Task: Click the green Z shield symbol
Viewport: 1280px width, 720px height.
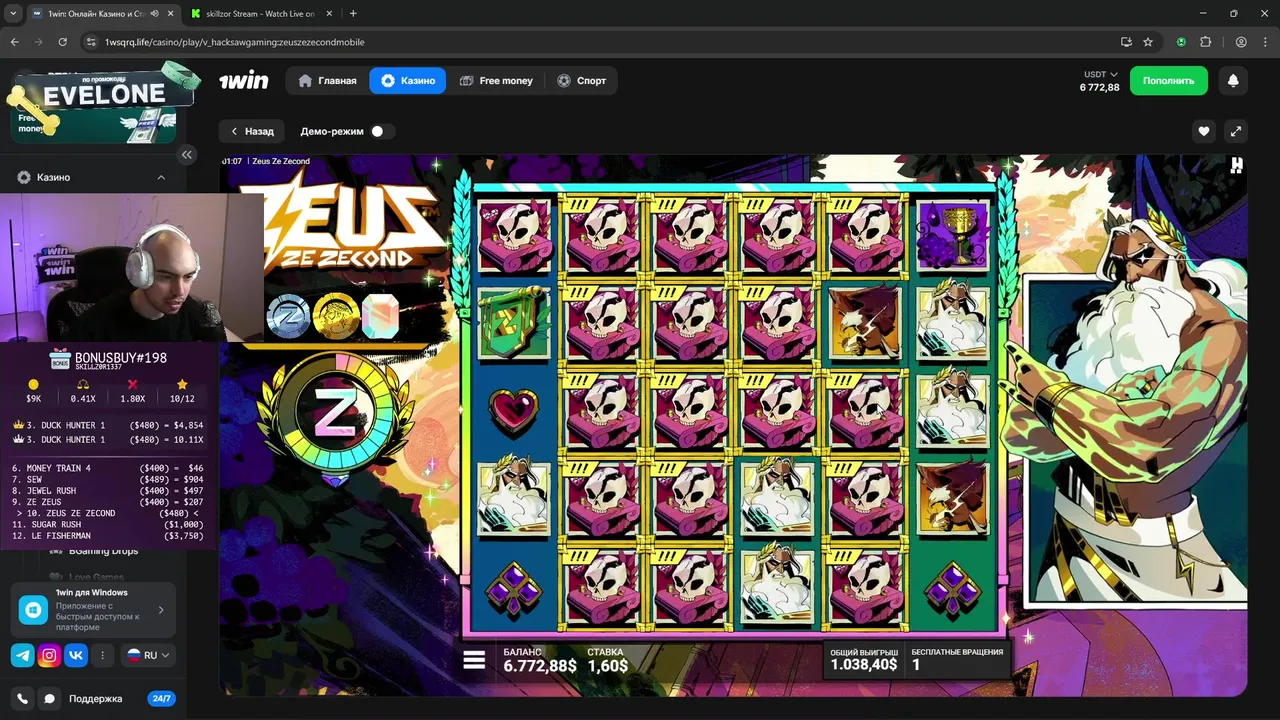Action: click(x=515, y=322)
